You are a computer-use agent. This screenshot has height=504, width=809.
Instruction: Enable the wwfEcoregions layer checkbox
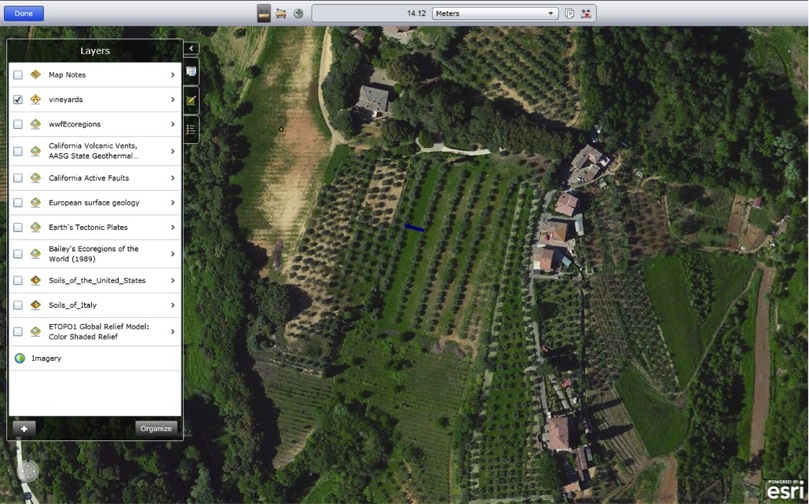[18, 124]
